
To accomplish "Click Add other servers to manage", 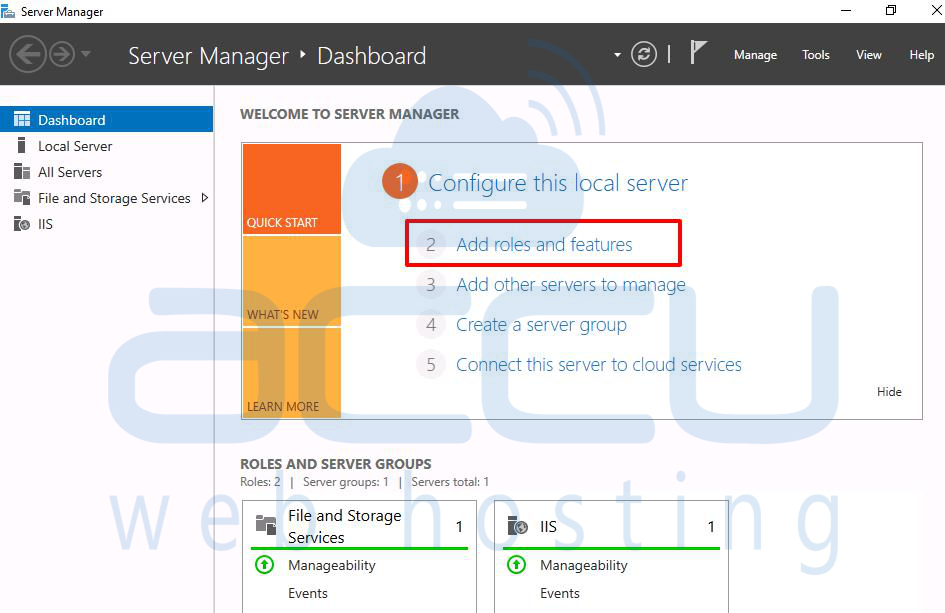I will [x=571, y=284].
